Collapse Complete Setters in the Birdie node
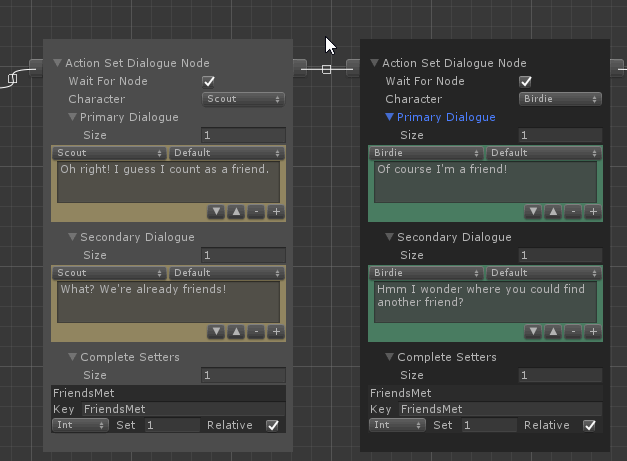627x461 pixels. 389,357
